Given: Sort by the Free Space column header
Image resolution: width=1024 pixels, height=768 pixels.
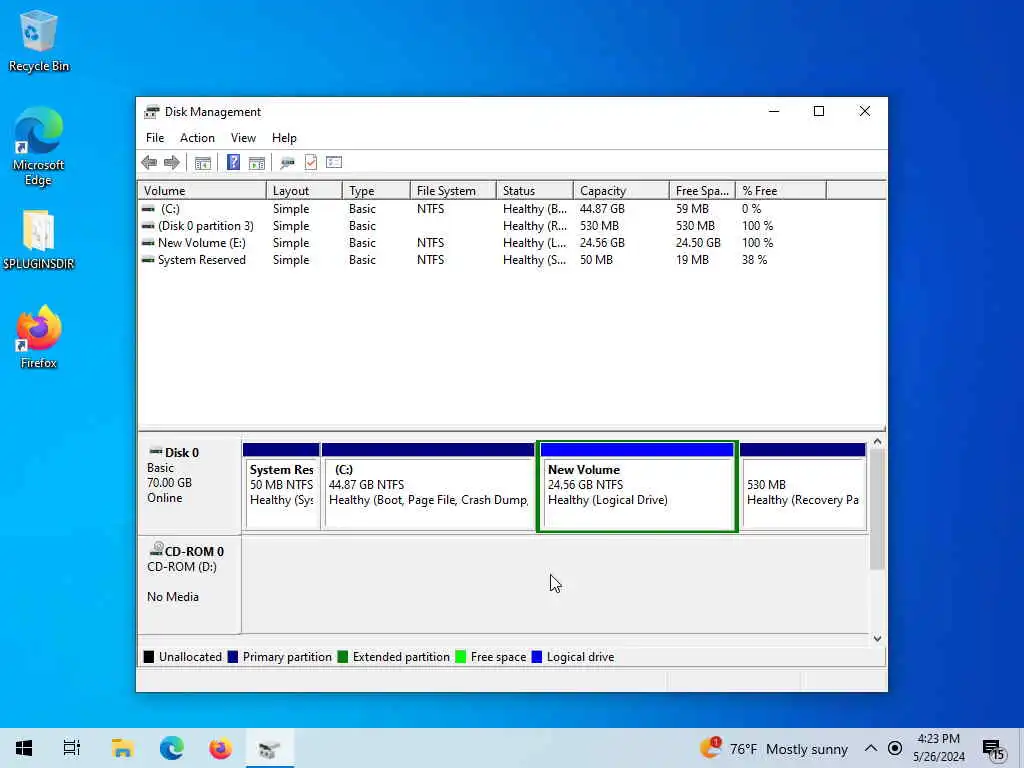Looking at the screenshot, I should (x=702, y=191).
